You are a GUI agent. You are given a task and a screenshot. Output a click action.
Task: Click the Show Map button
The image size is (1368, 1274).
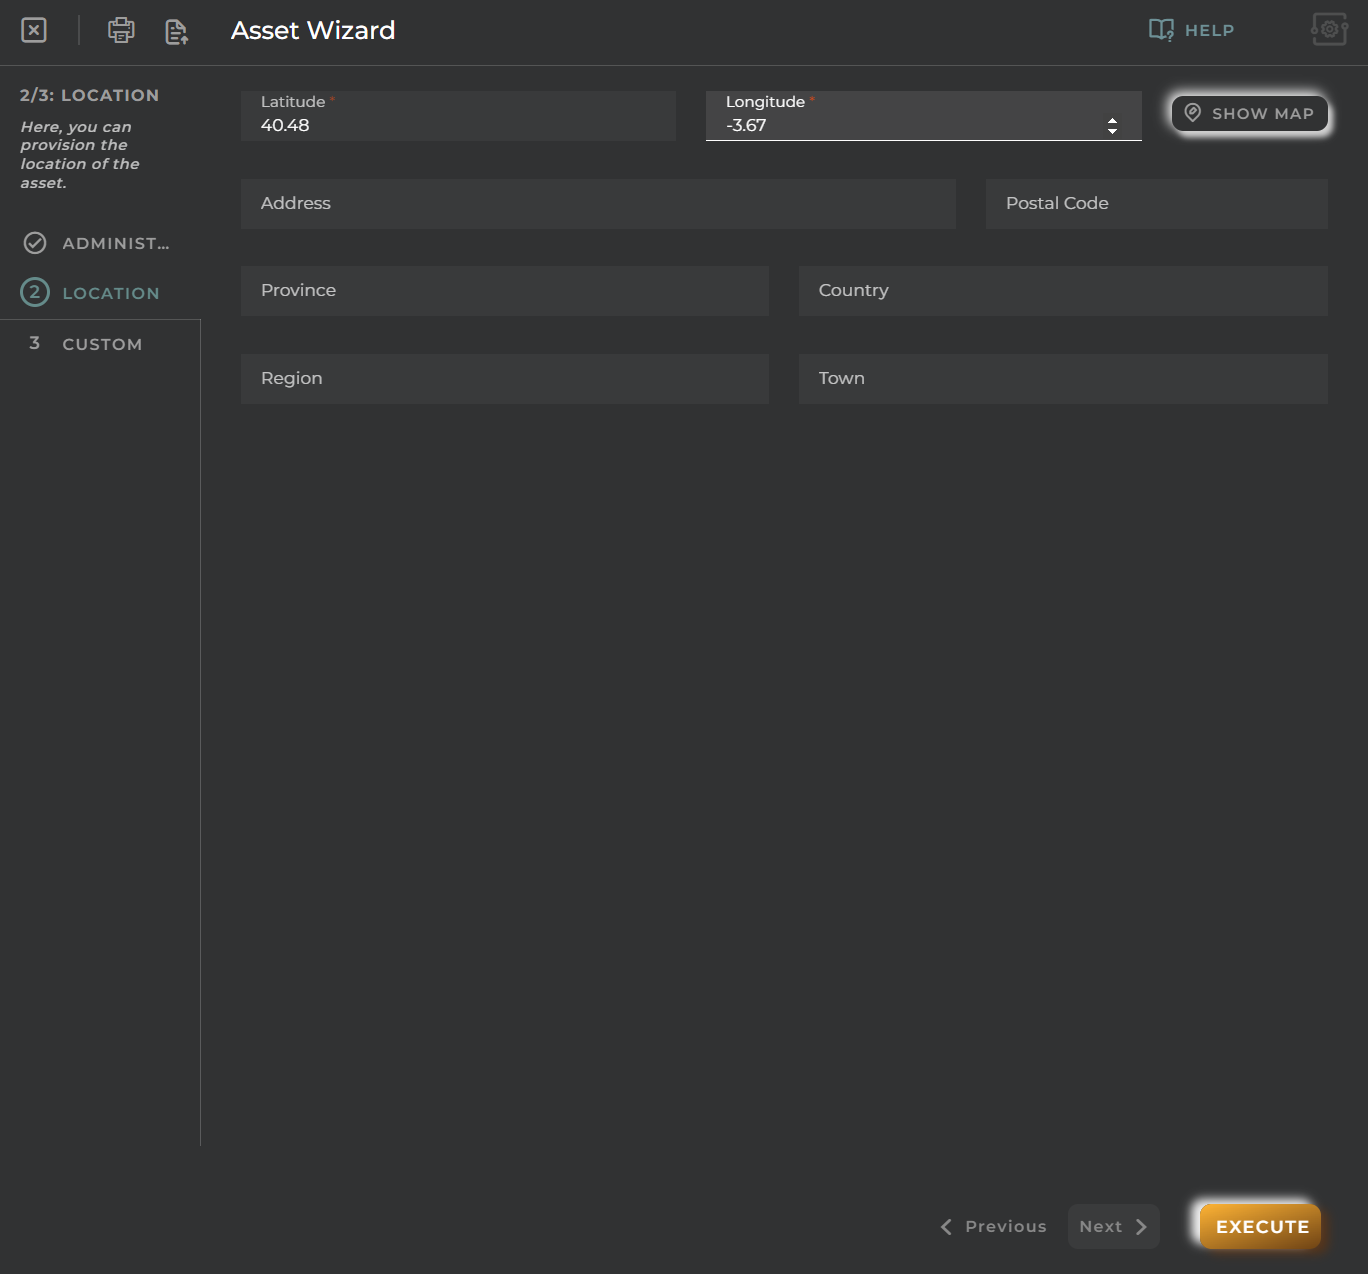1250,114
